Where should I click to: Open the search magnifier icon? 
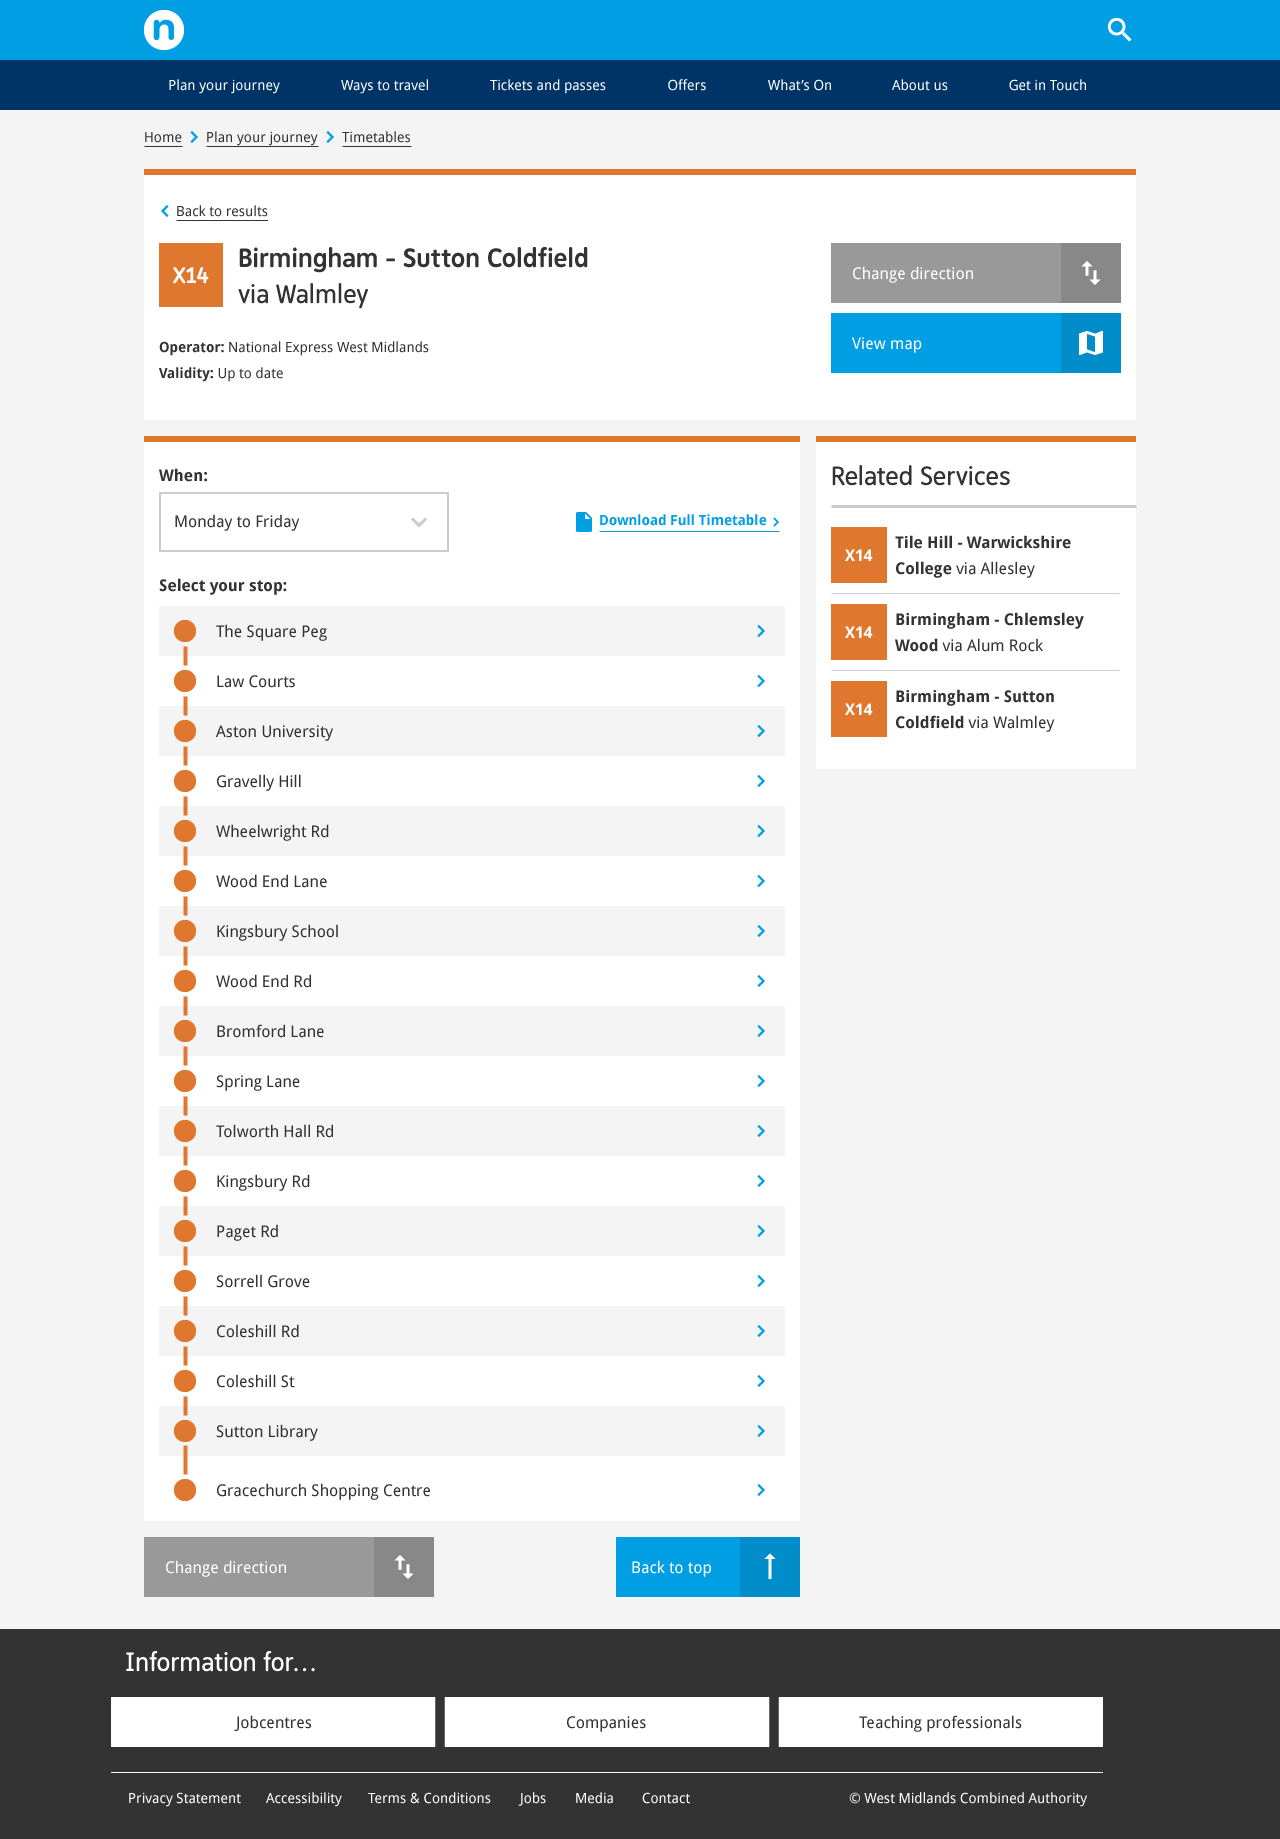pyautogui.click(x=1119, y=30)
